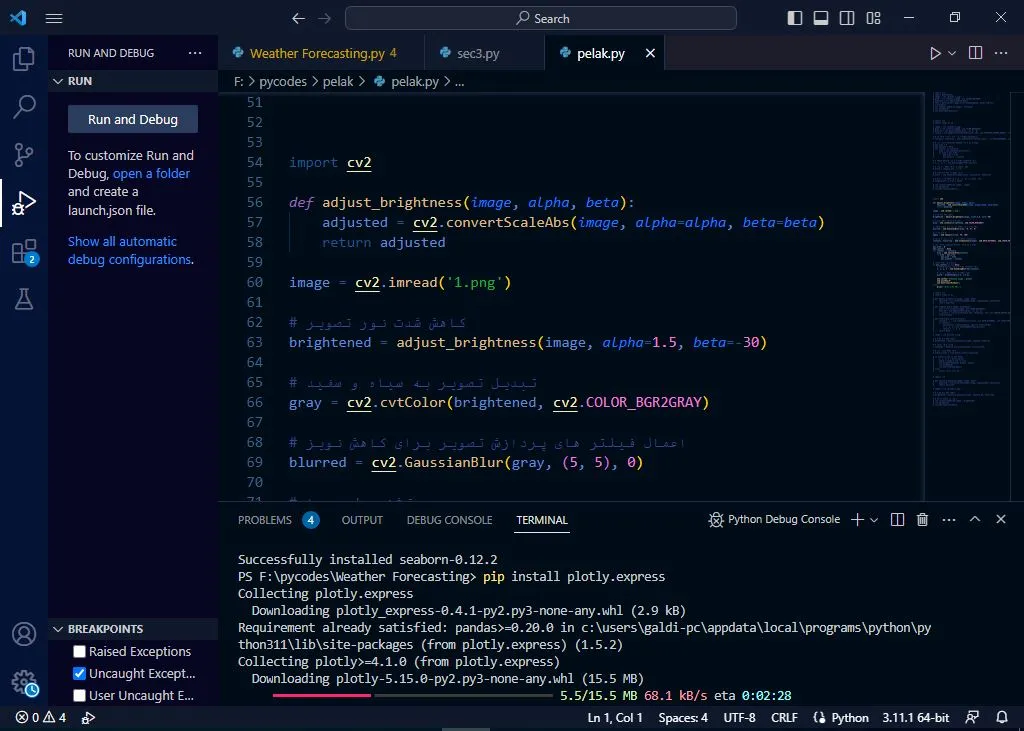The width and height of the screenshot is (1024, 731).
Task: Enable the Raised Exceptions breakpoint checkbox
Action: [x=80, y=652]
